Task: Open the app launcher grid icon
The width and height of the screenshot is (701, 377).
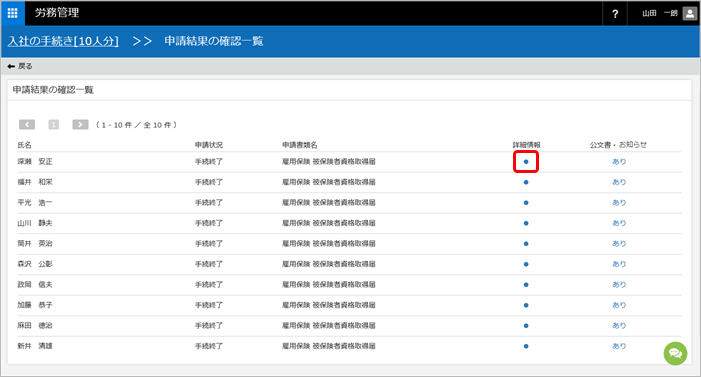Action: click(x=13, y=13)
